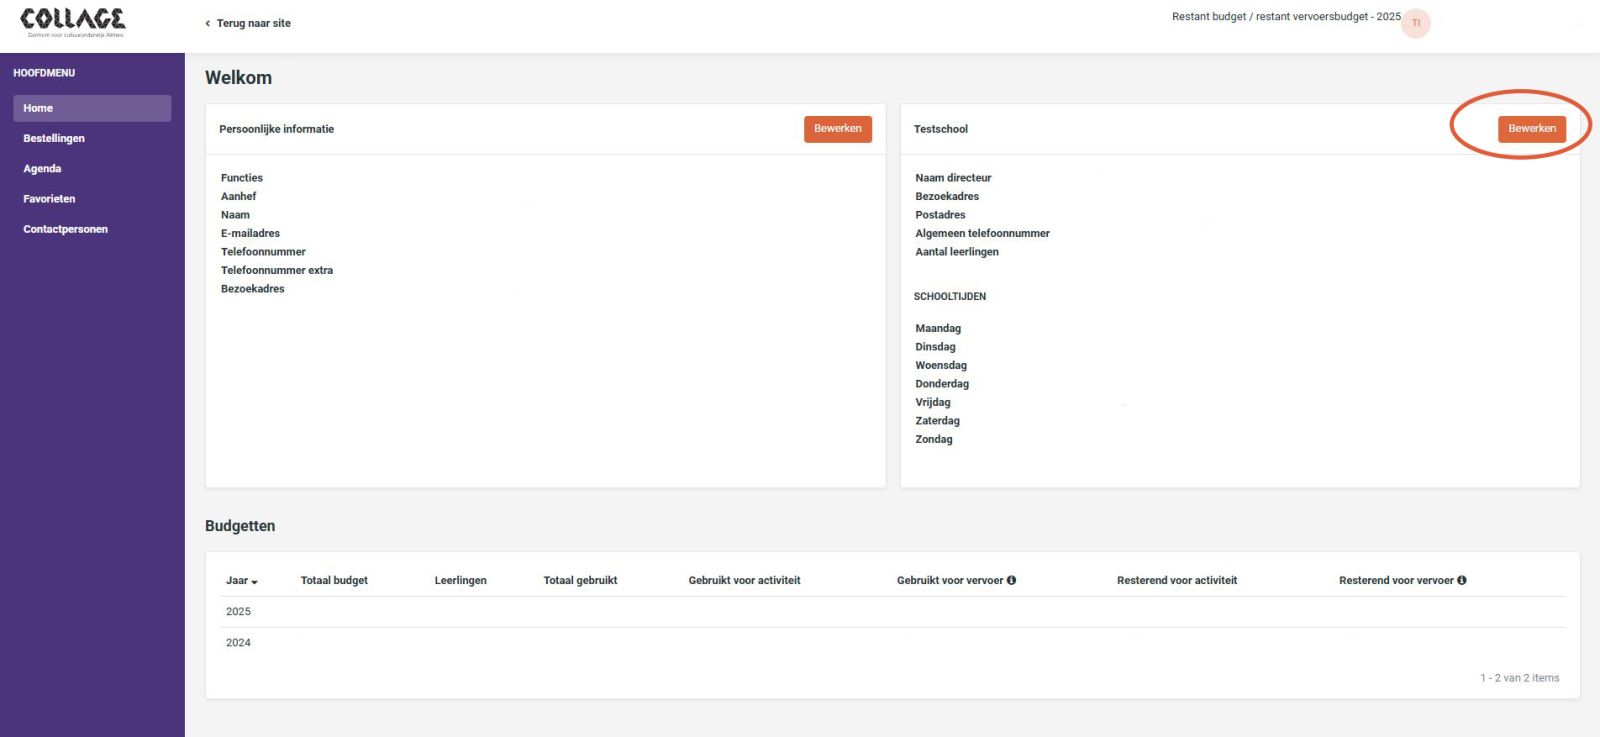Click the Gebruikt voor activiteit column header
This screenshot has height=737, width=1600.
744,580
